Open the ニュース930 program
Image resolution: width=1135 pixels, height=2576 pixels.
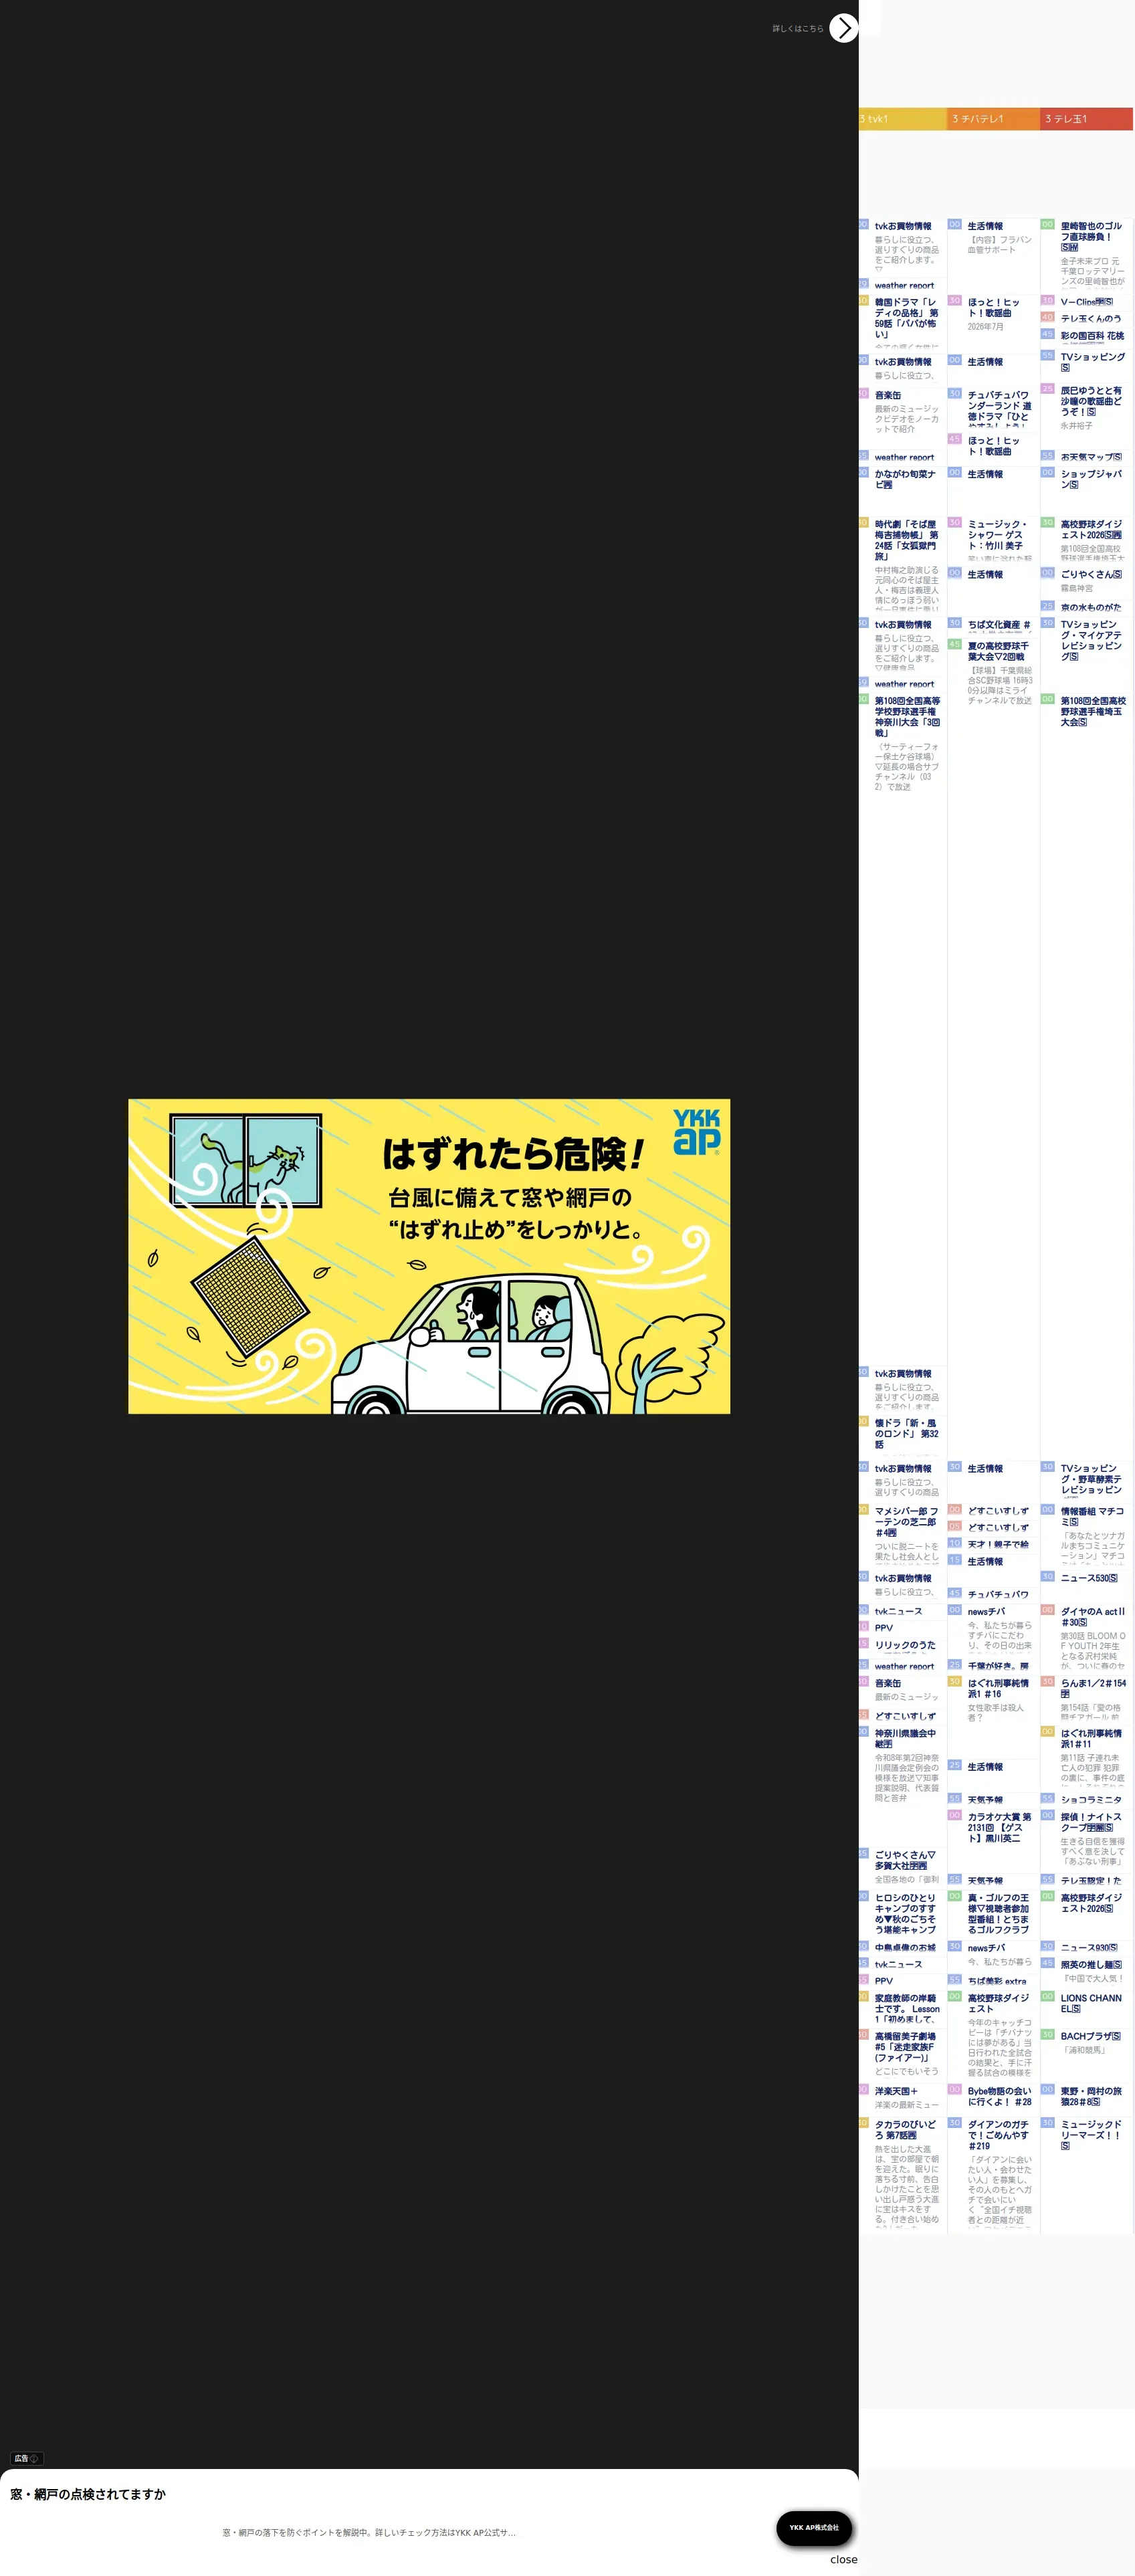click(x=1089, y=1946)
